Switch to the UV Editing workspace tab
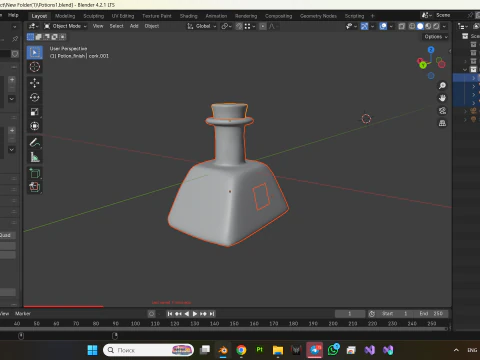The height and width of the screenshot is (360, 480). pyautogui.click(x=123, y=16)
